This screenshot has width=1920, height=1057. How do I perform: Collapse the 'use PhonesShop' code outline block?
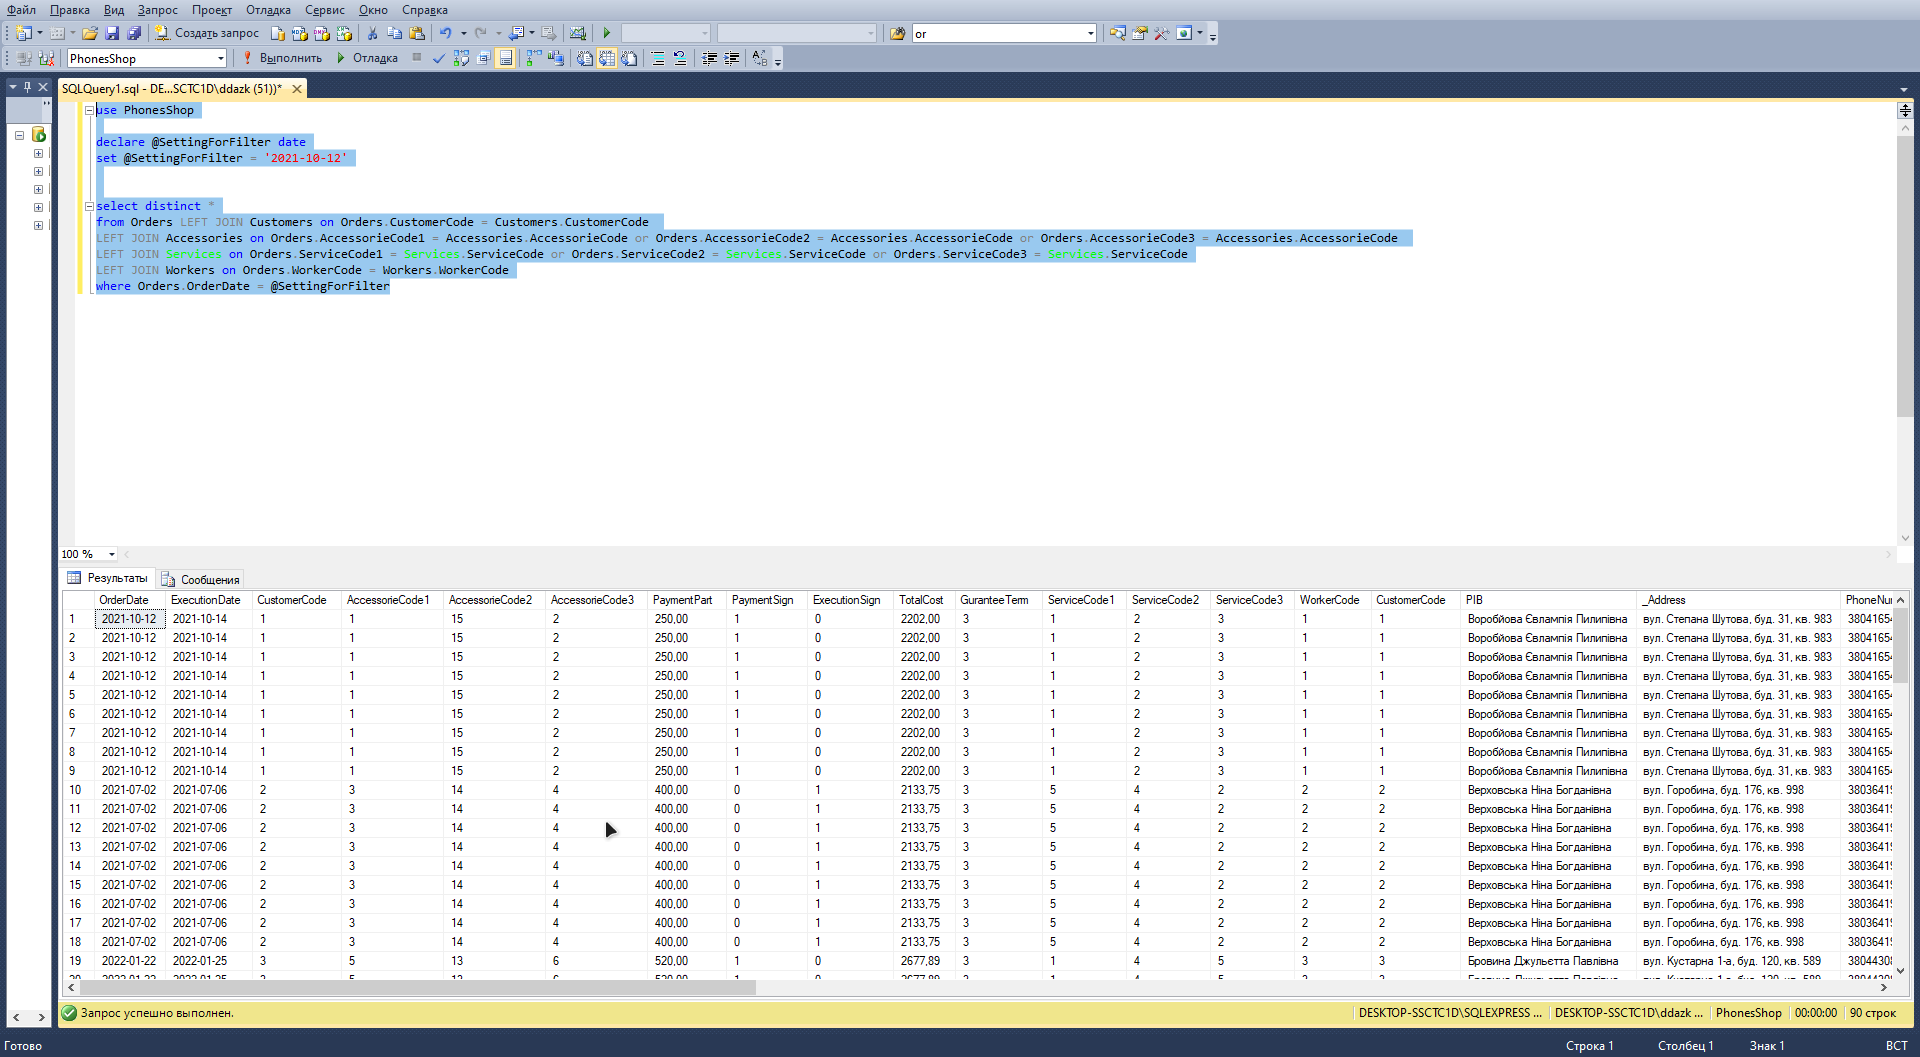pyautogui.click(x=89, y=111)
